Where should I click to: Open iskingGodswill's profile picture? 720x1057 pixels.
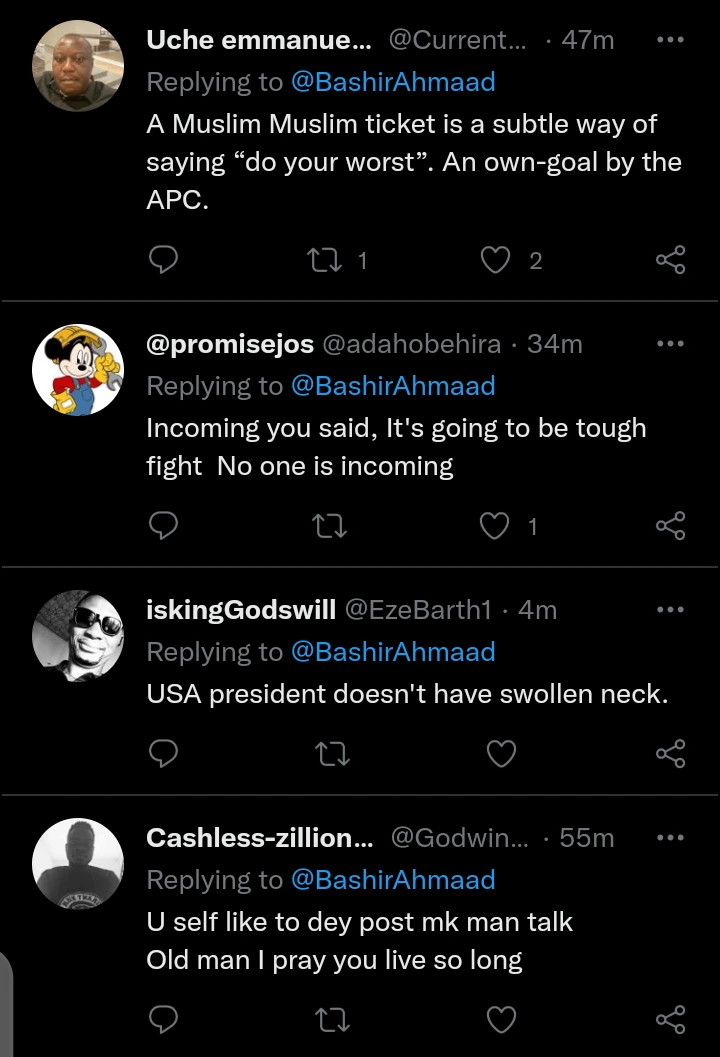tap(78, 635)
